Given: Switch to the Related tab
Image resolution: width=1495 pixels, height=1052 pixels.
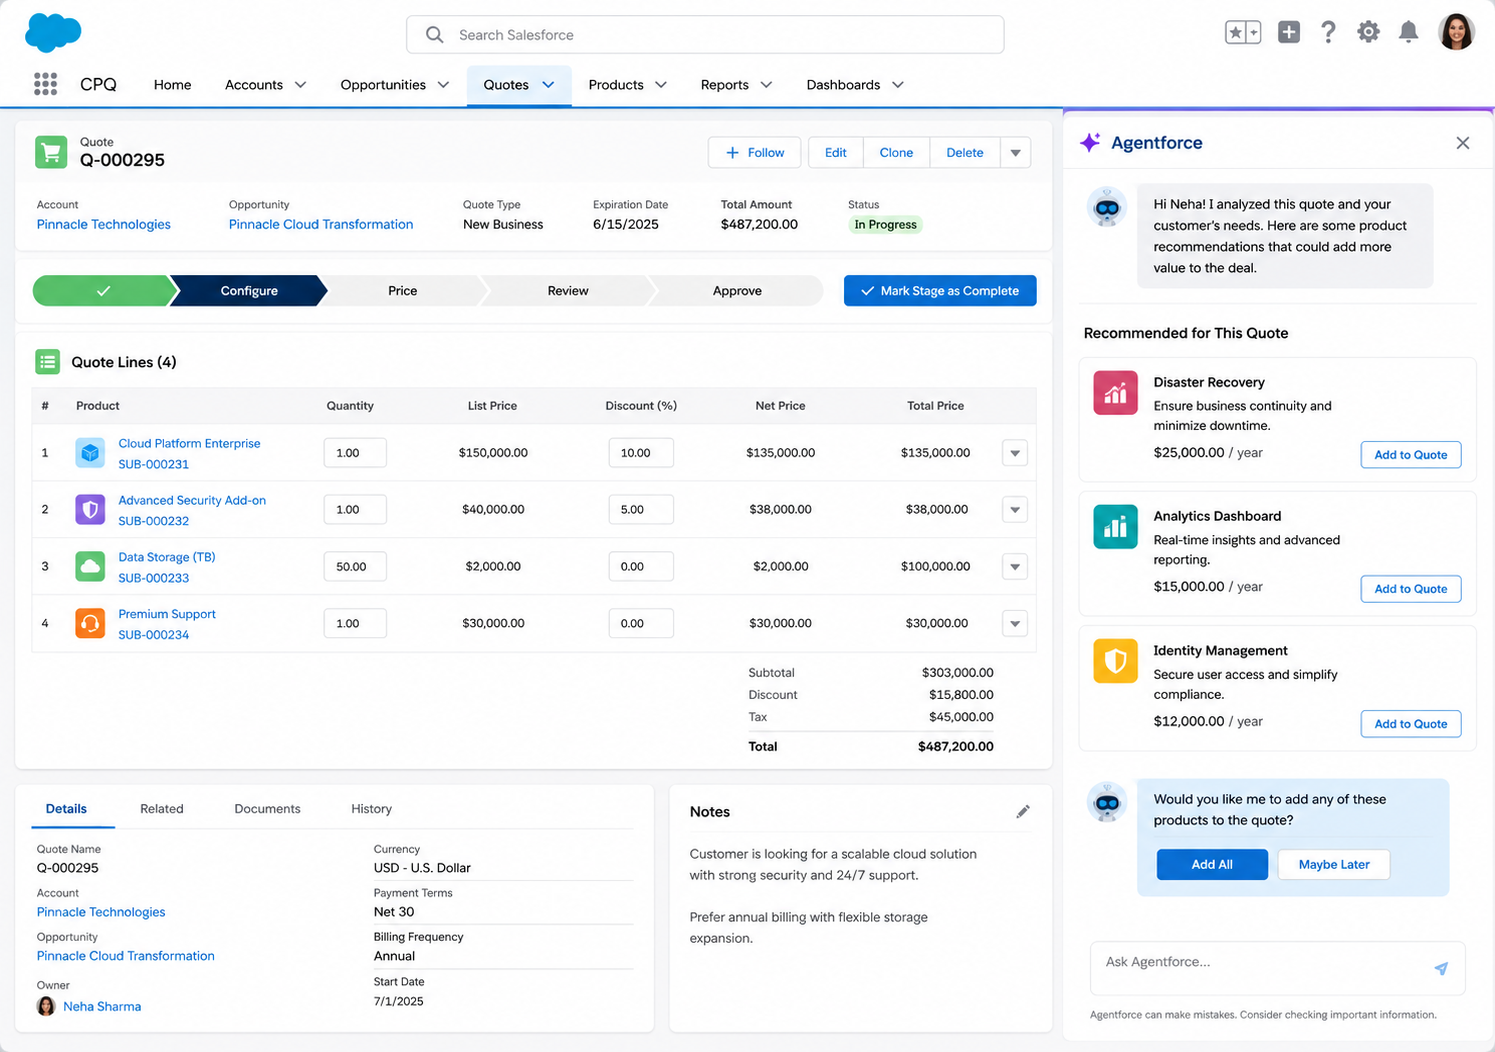Looking at the screenshot, I should coord(162,809).
